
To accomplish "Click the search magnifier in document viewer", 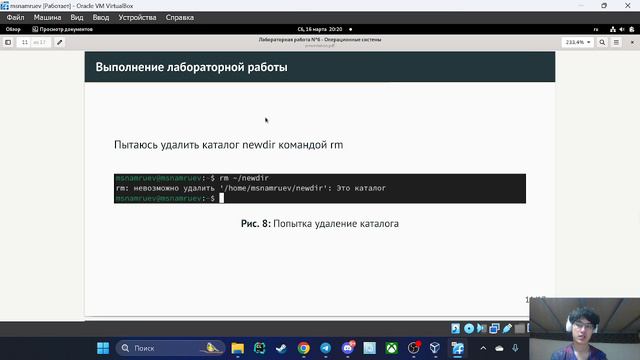I will tap(602, 42).
